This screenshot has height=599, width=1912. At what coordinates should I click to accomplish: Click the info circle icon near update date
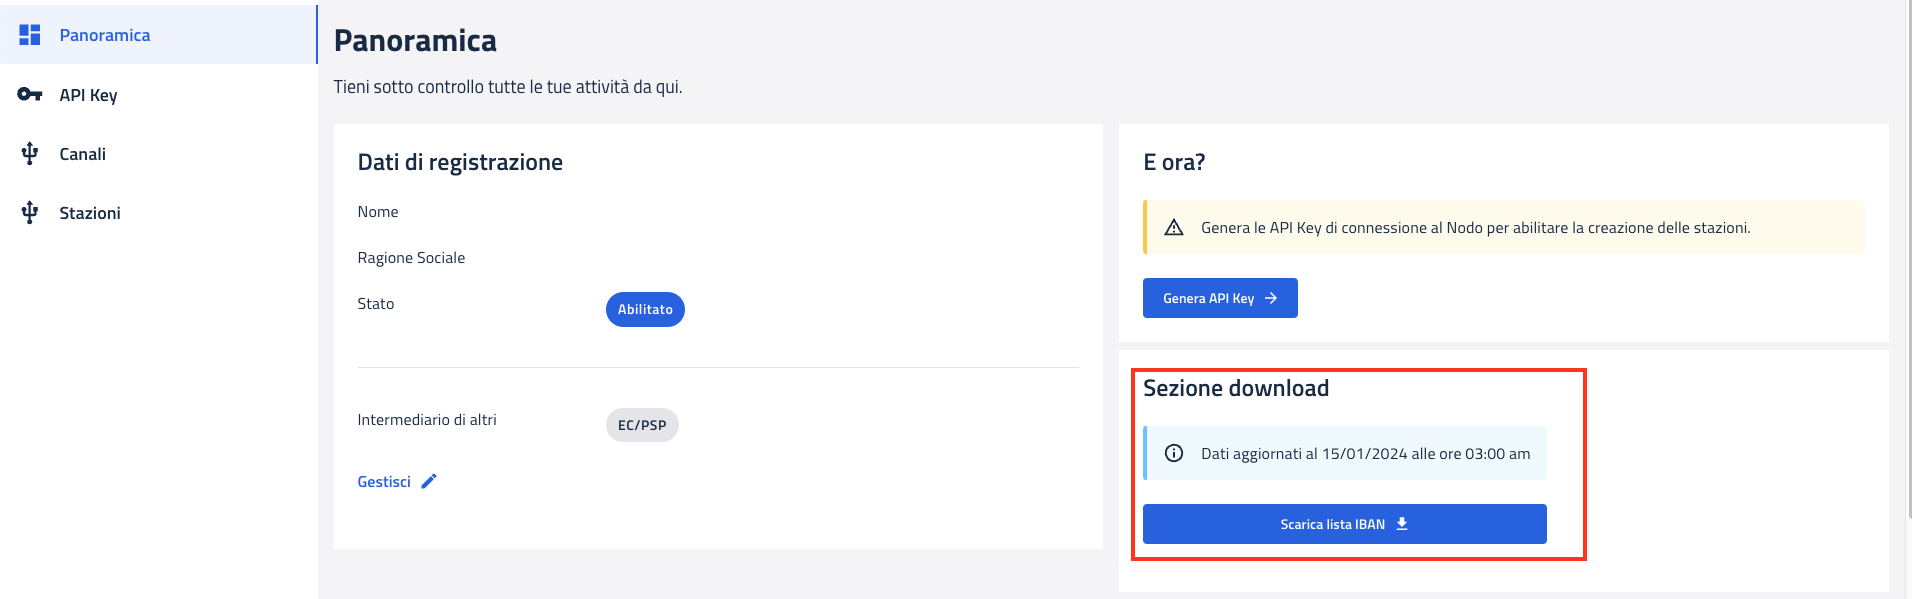coord(1174,454)
